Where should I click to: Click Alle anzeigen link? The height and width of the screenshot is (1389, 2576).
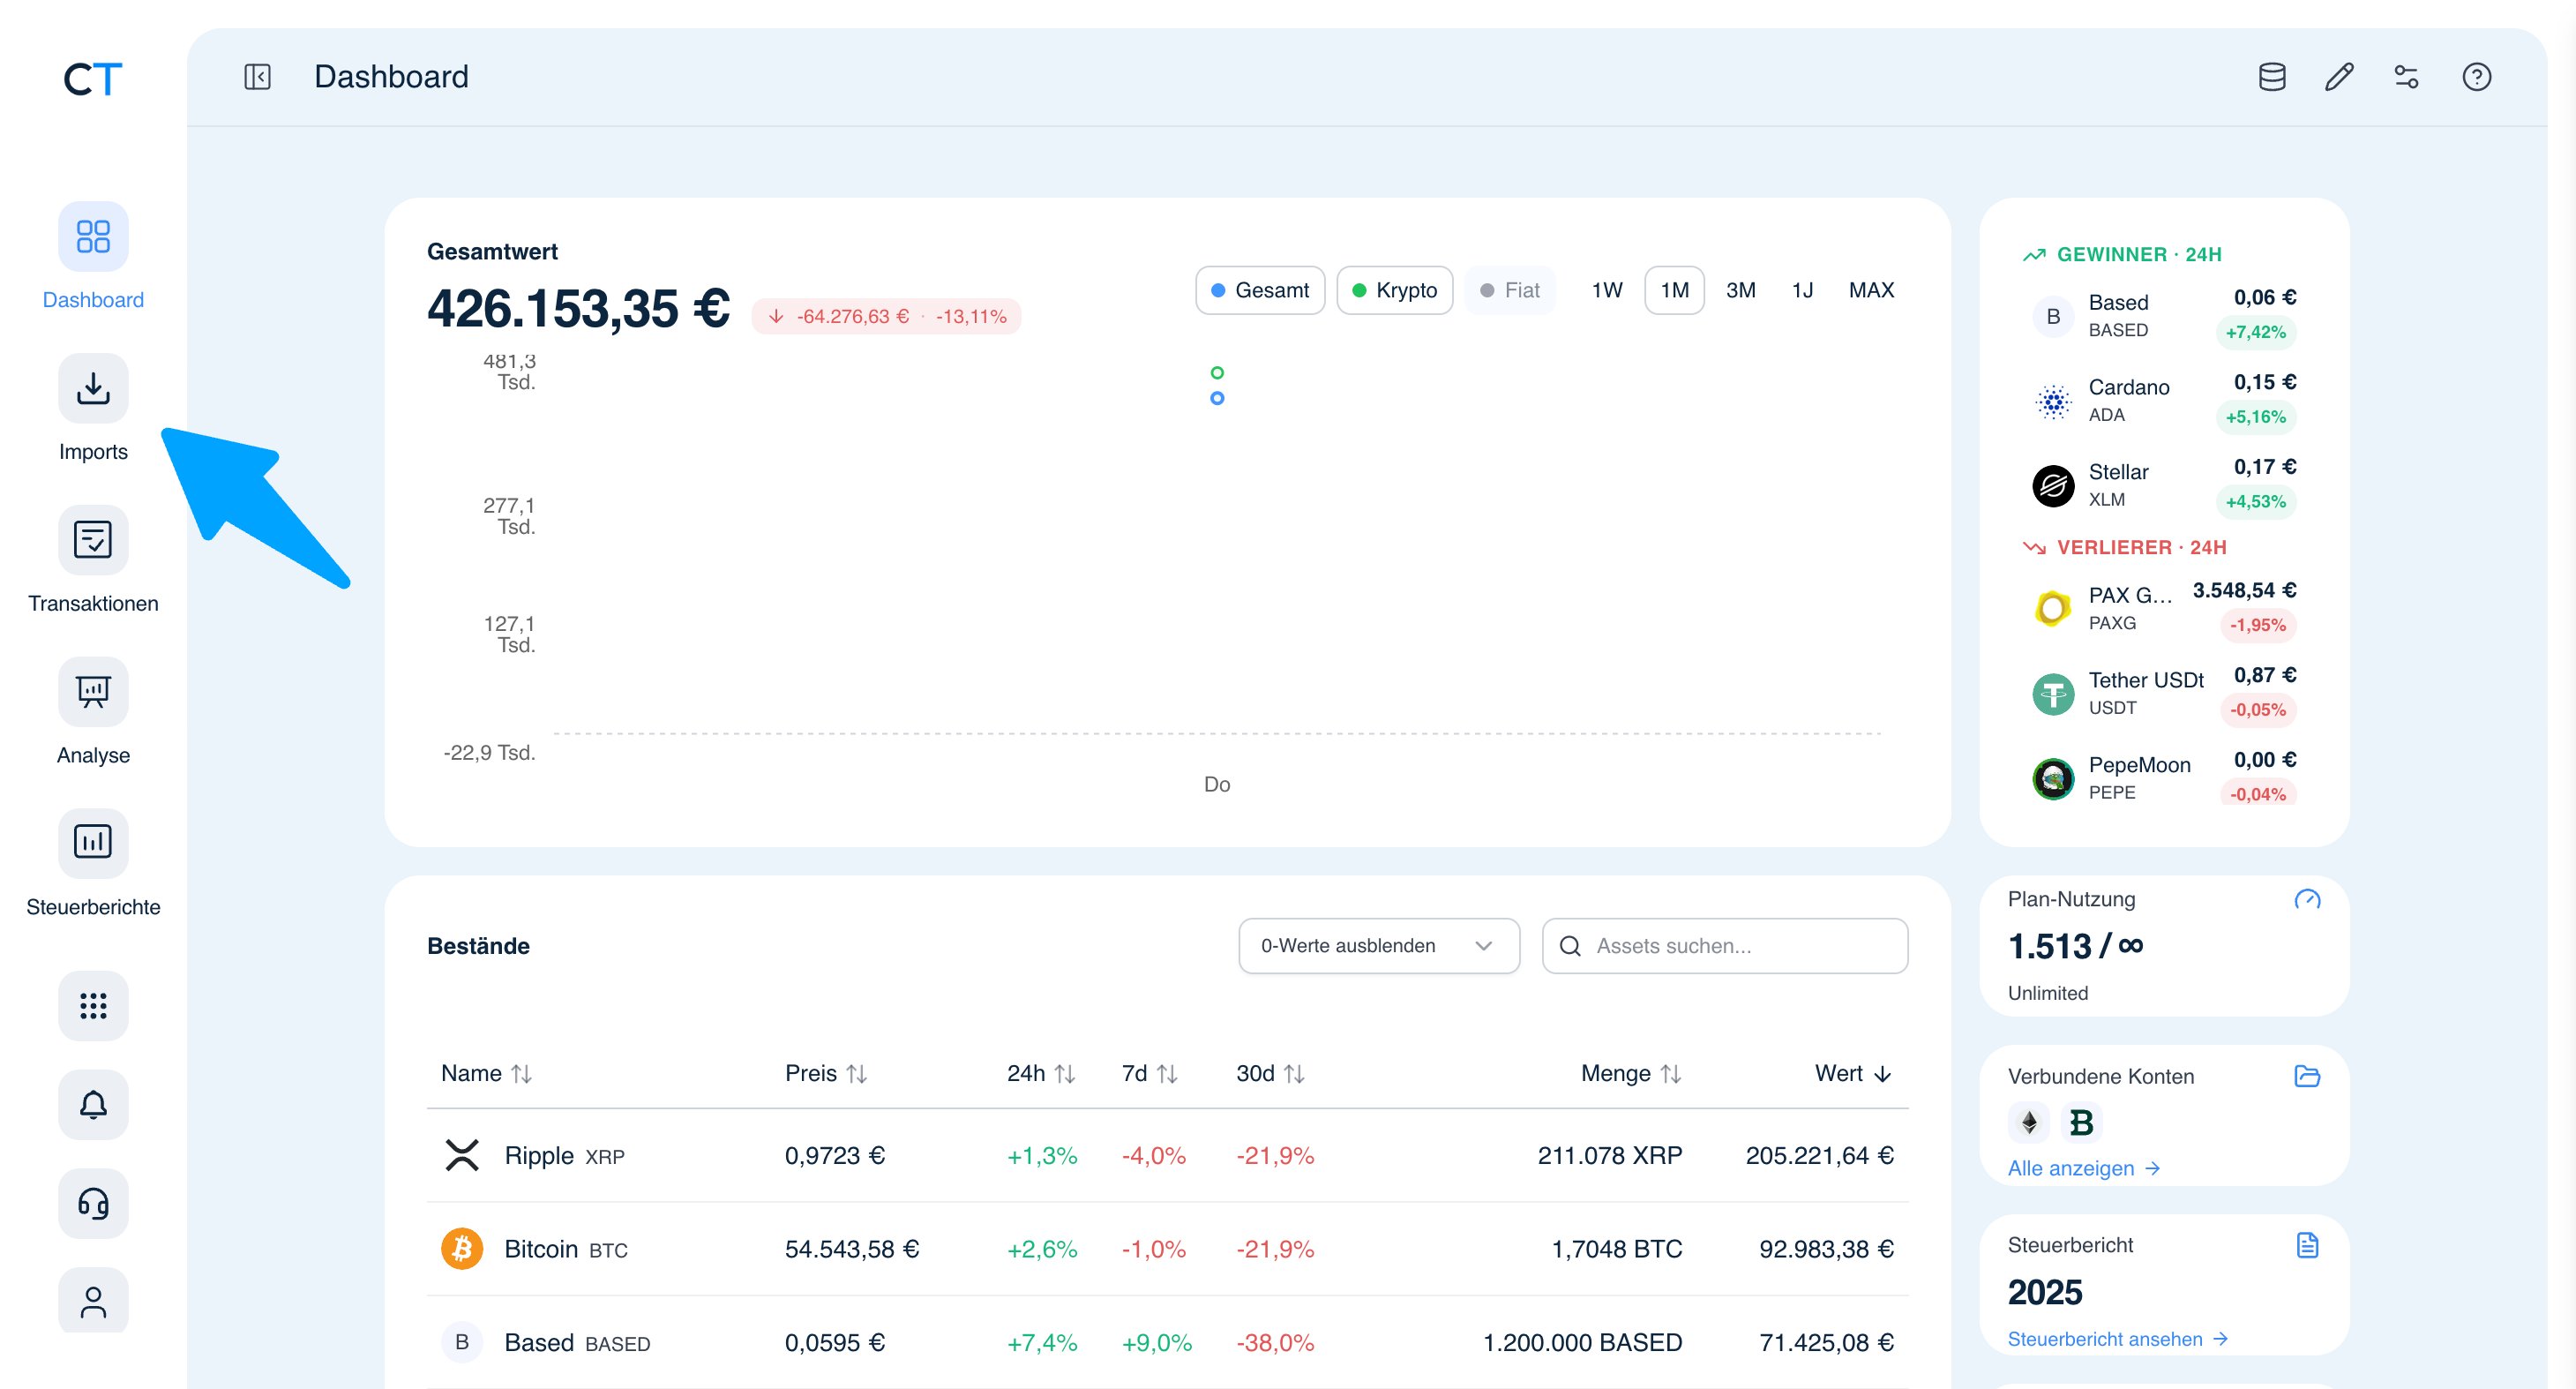pos(2084,1168)
